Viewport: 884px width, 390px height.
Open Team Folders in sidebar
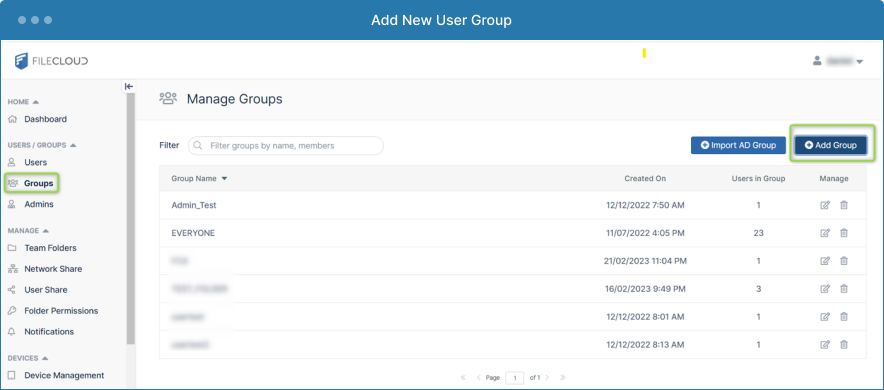(x=50, y=248)
